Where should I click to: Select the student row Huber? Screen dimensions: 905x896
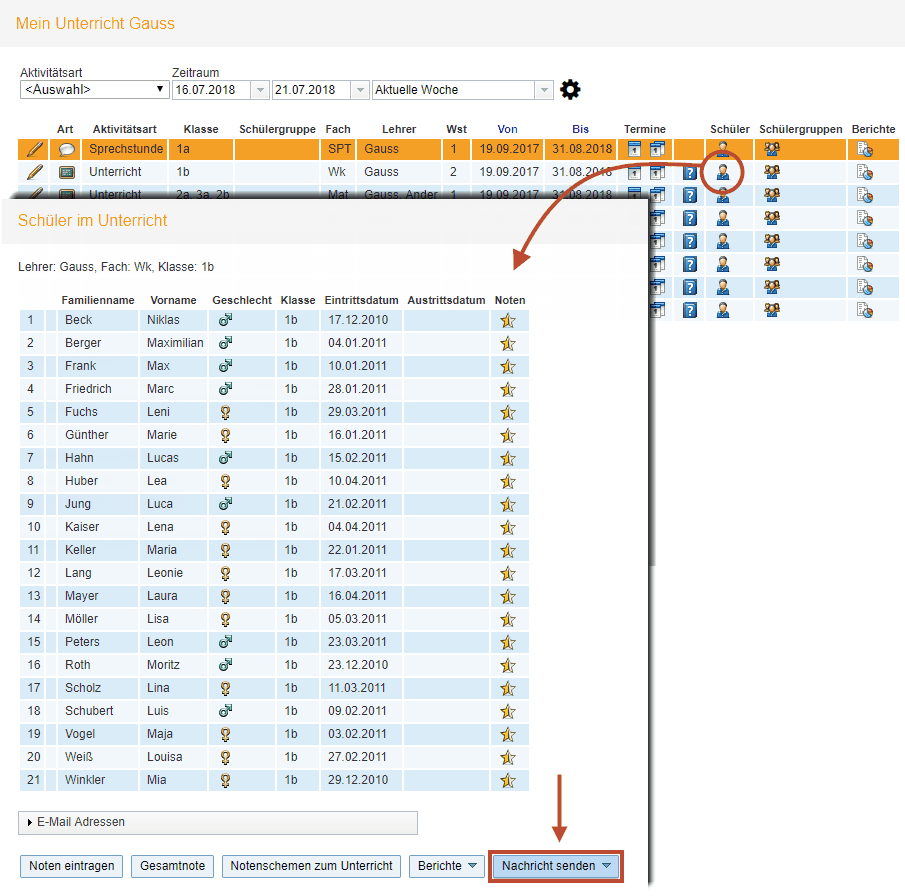(x=274, y=481)
